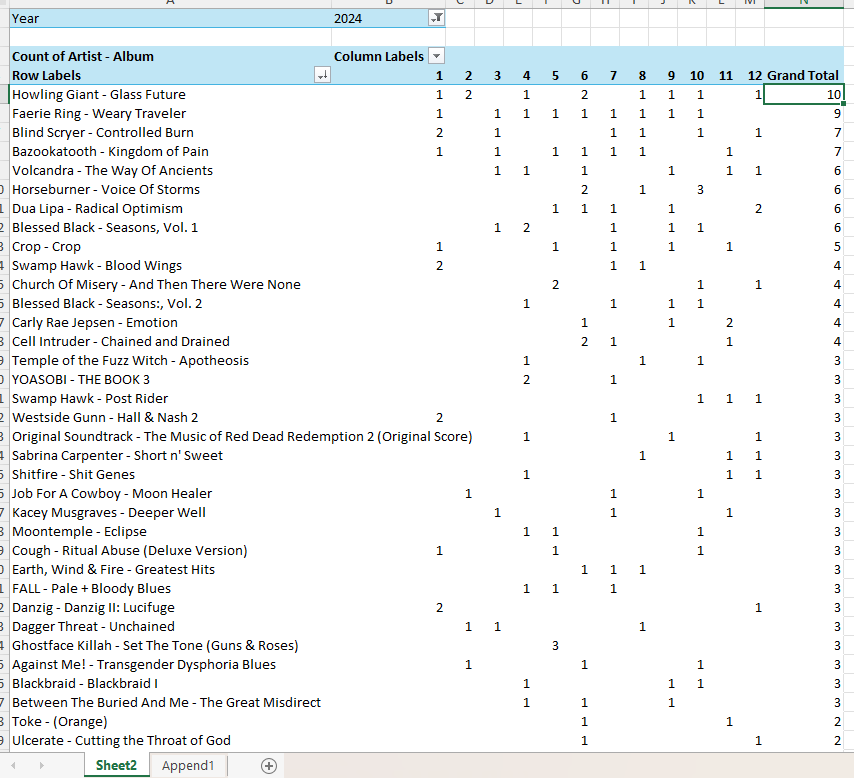Select Moontemple - Eclipse cell
Image resolution: width=854 pixels, height=778 pixels.
170,531
